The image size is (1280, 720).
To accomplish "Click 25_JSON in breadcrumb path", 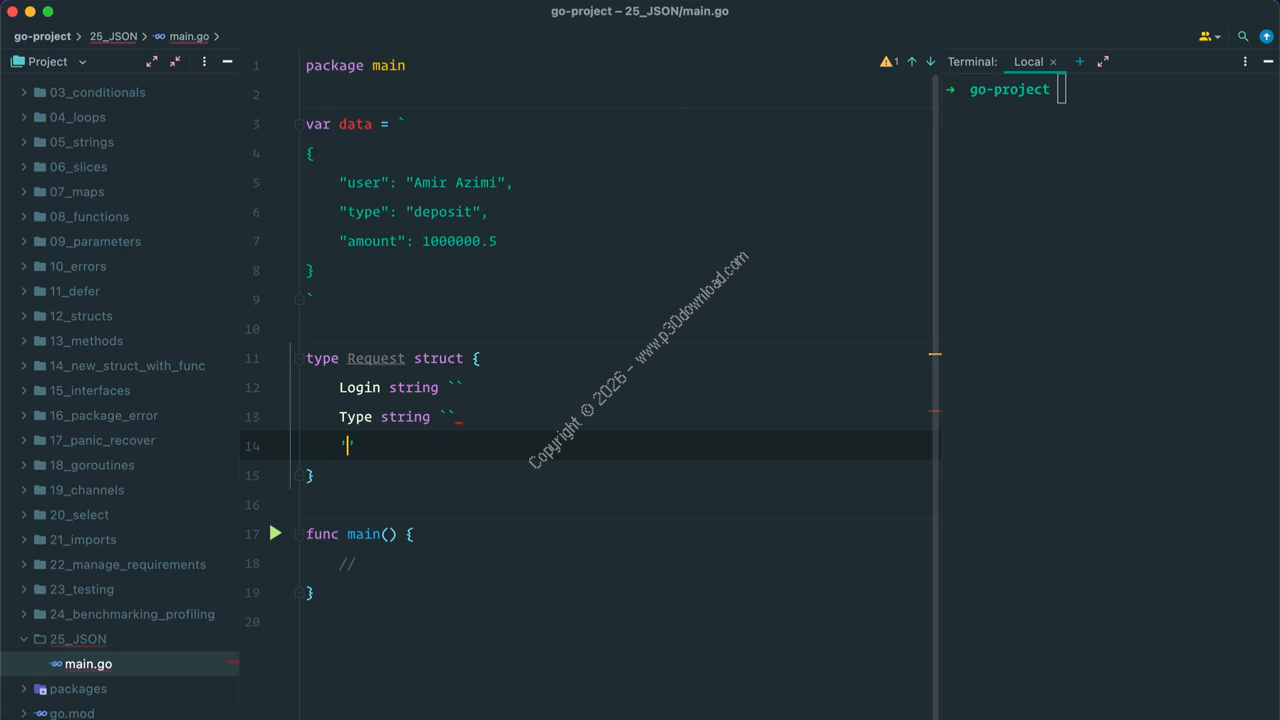I will [x=113, y=36].
